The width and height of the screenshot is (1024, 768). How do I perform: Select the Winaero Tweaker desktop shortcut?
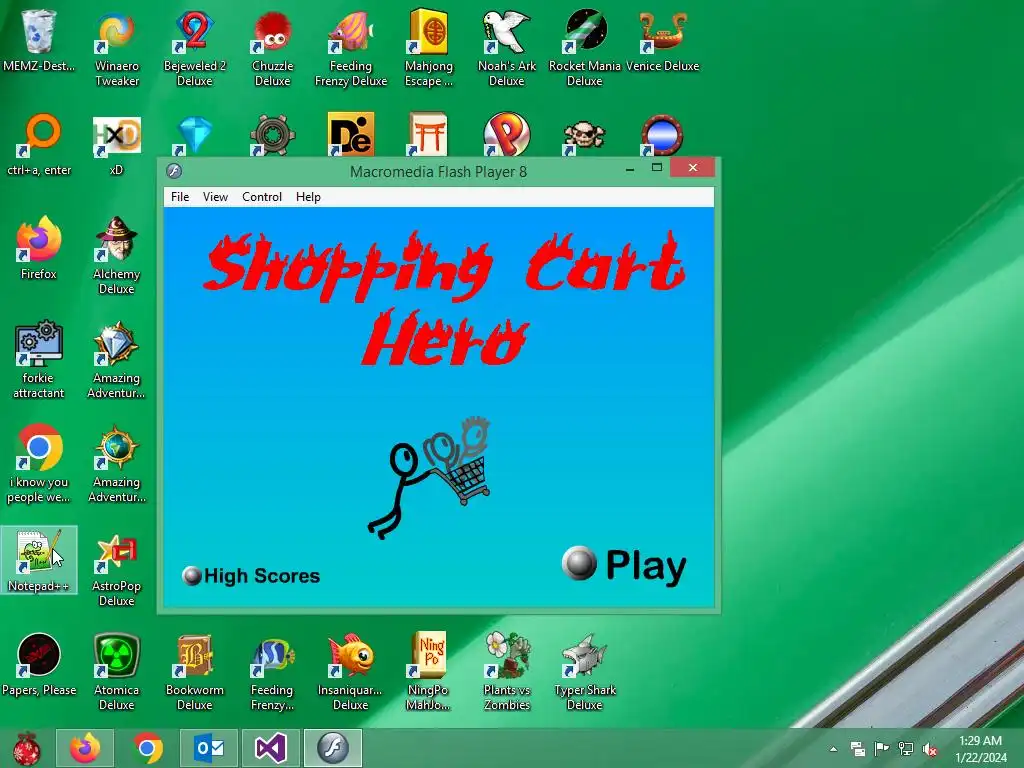point(117,49)
